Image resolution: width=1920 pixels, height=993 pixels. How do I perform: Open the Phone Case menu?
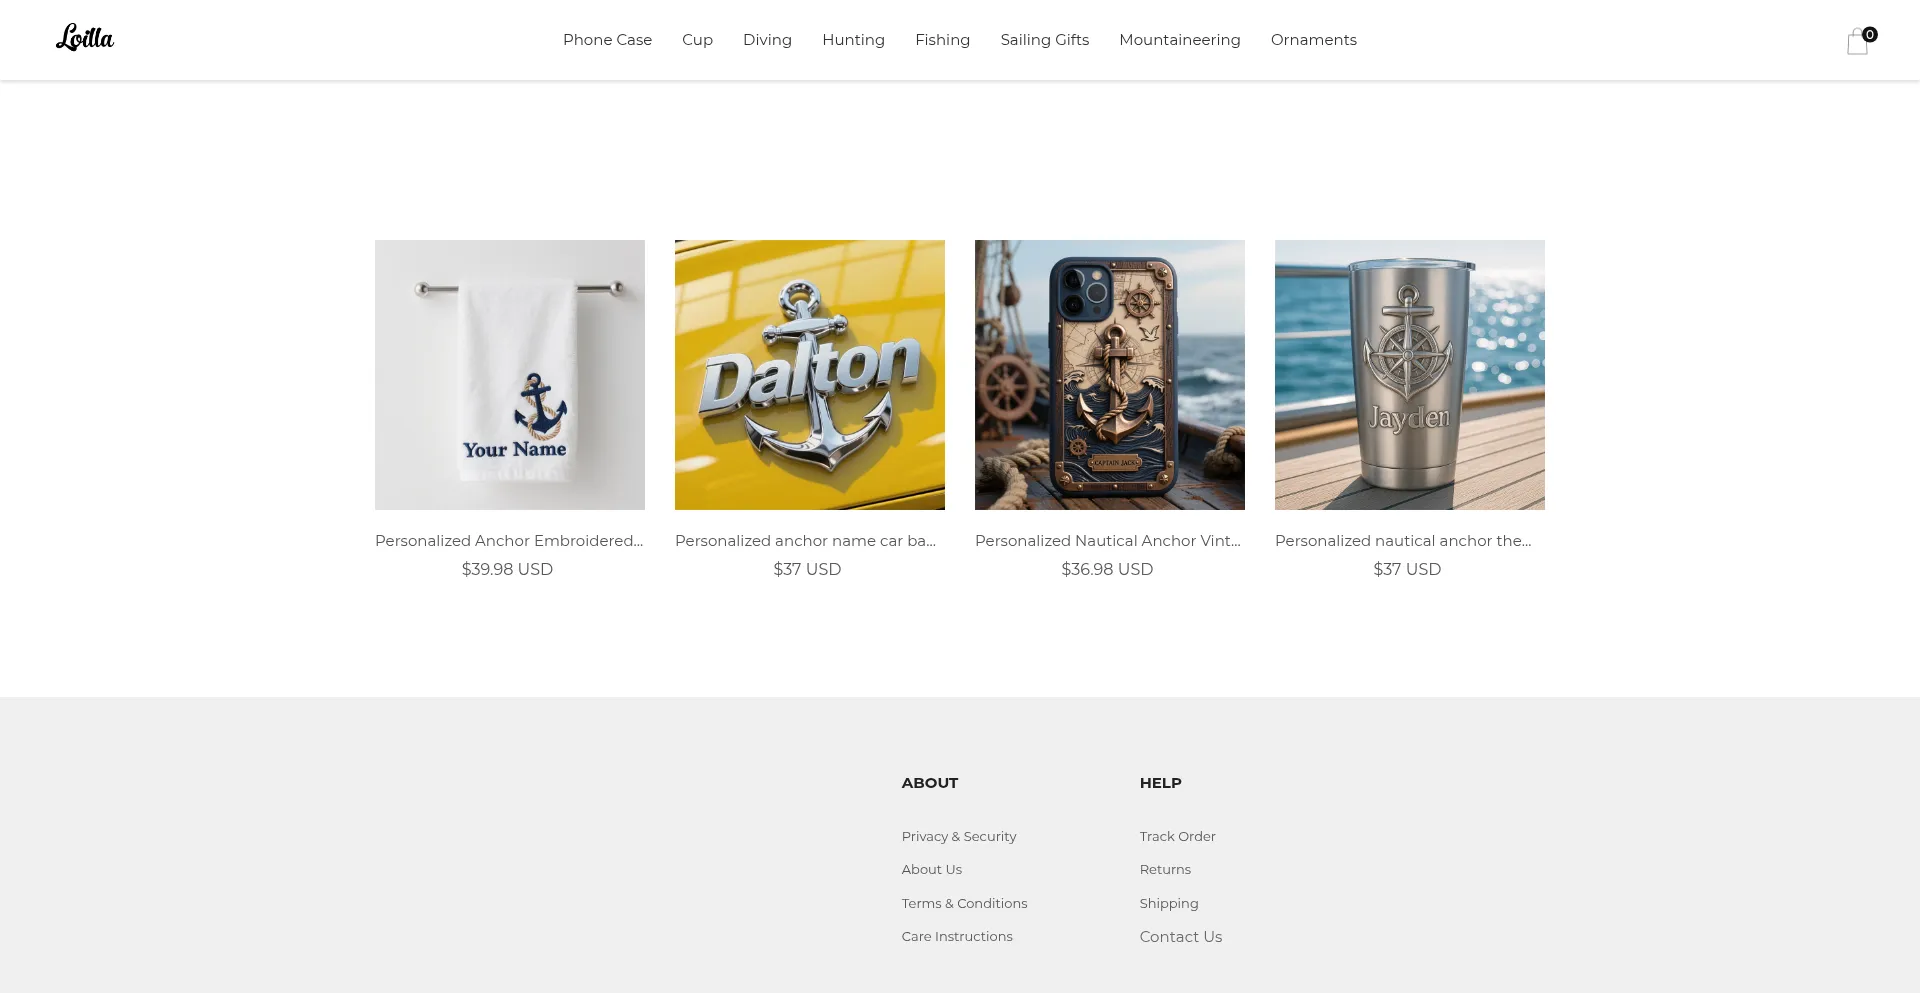(607, 40)
